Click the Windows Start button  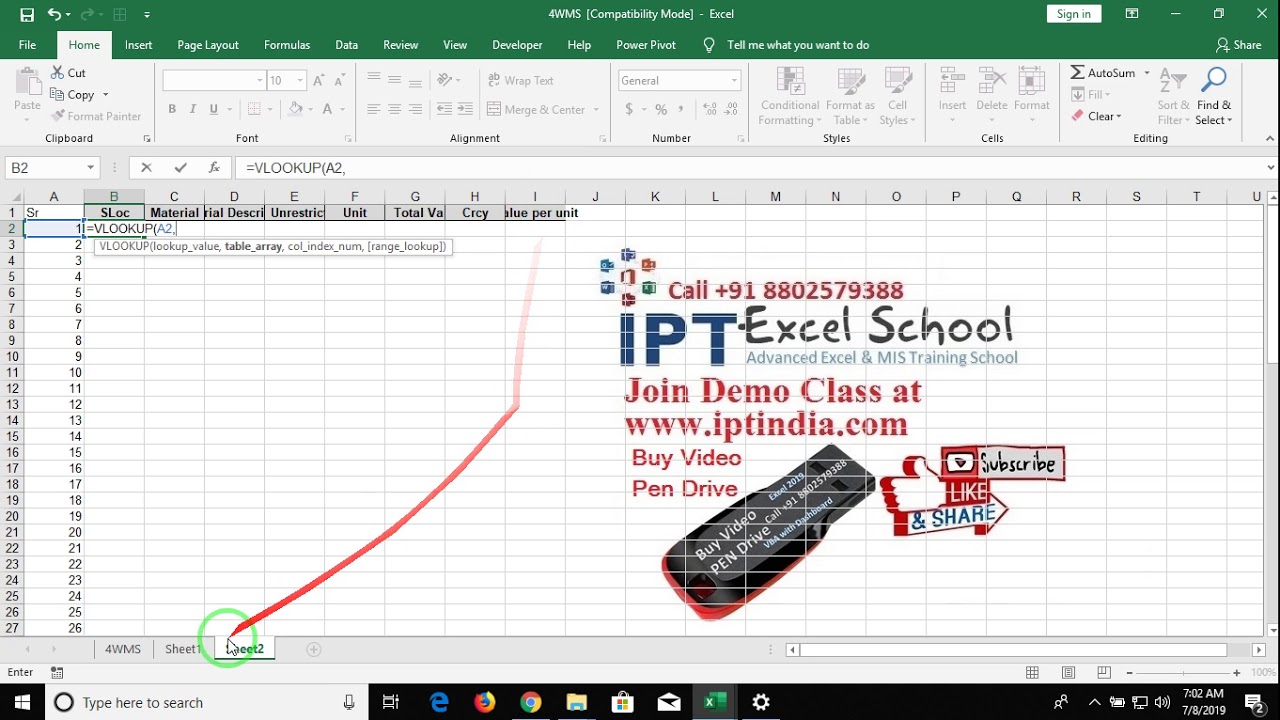[22, 702]
